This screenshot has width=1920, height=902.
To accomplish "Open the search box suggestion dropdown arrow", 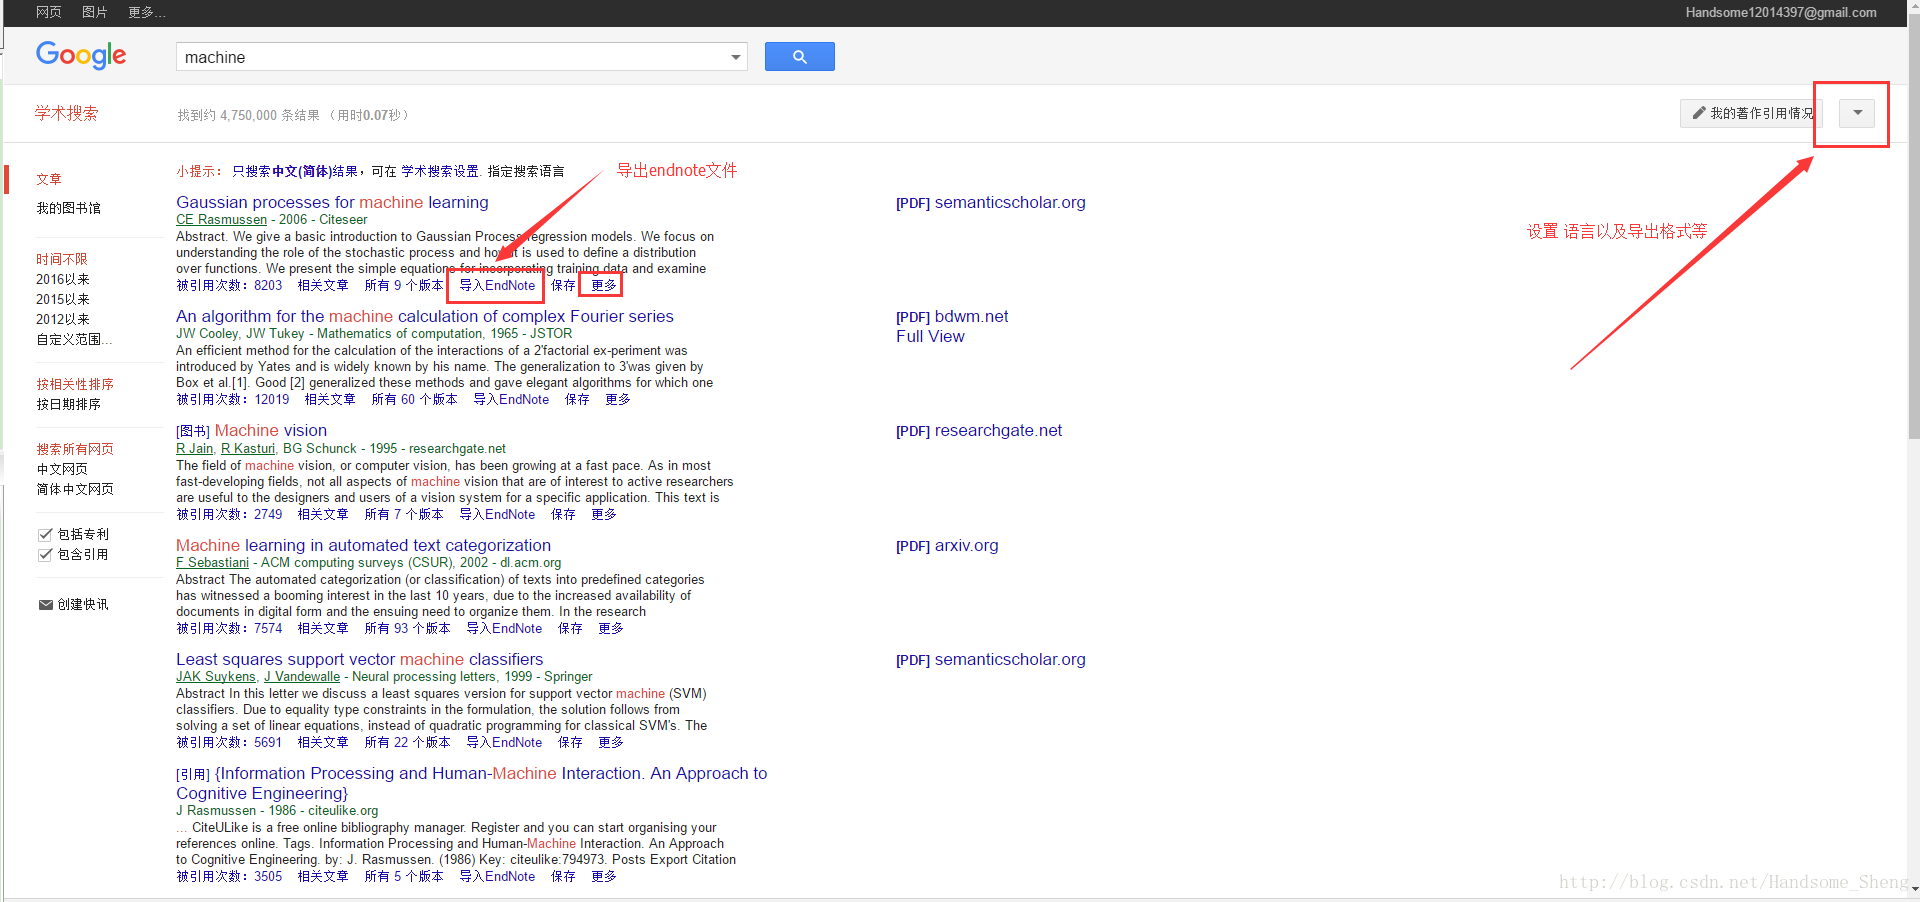I will click(736, 57).
